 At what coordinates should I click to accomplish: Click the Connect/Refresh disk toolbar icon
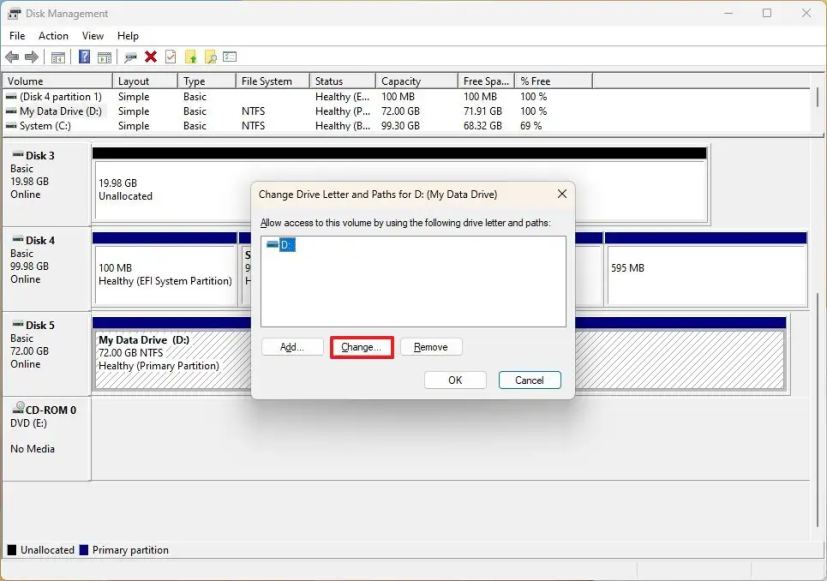point(130,57)
